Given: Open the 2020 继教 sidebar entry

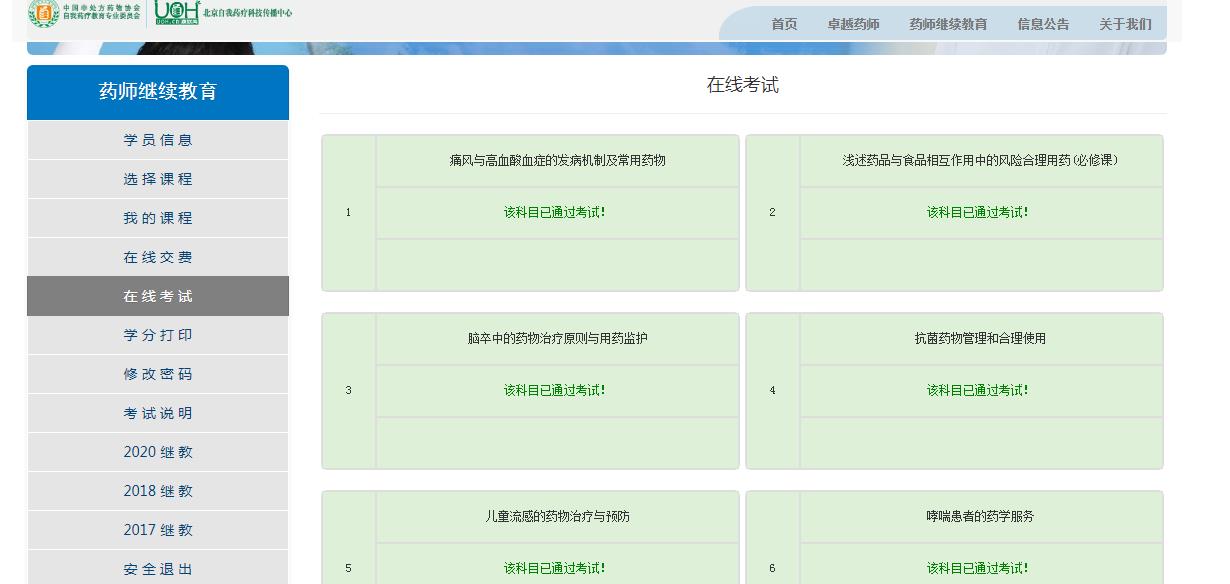Looking at the screenshot, I should tap(158, 452).
